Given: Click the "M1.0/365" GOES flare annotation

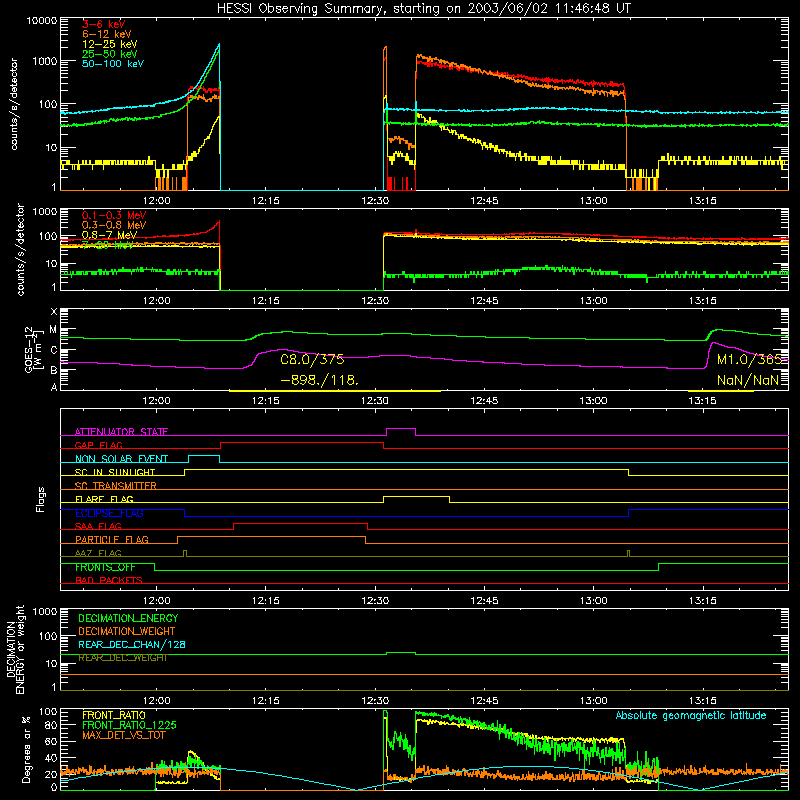Looking at the screenshot, I should (x=749, y=359).
